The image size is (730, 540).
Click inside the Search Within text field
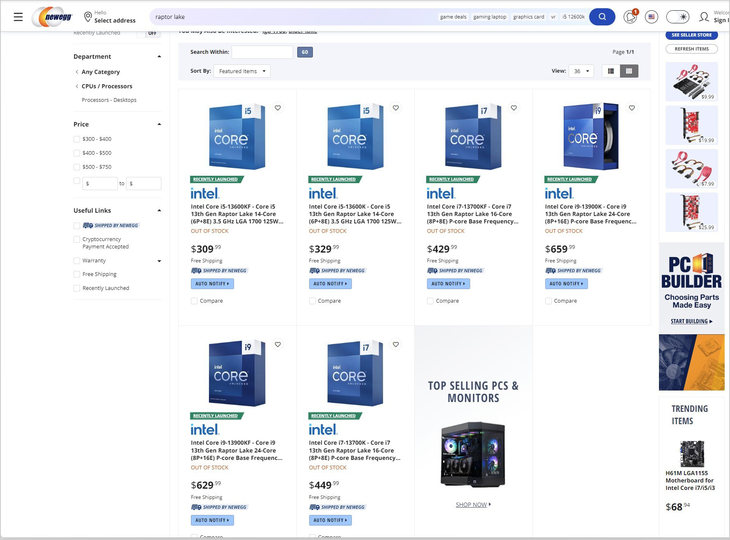point(262,52)
